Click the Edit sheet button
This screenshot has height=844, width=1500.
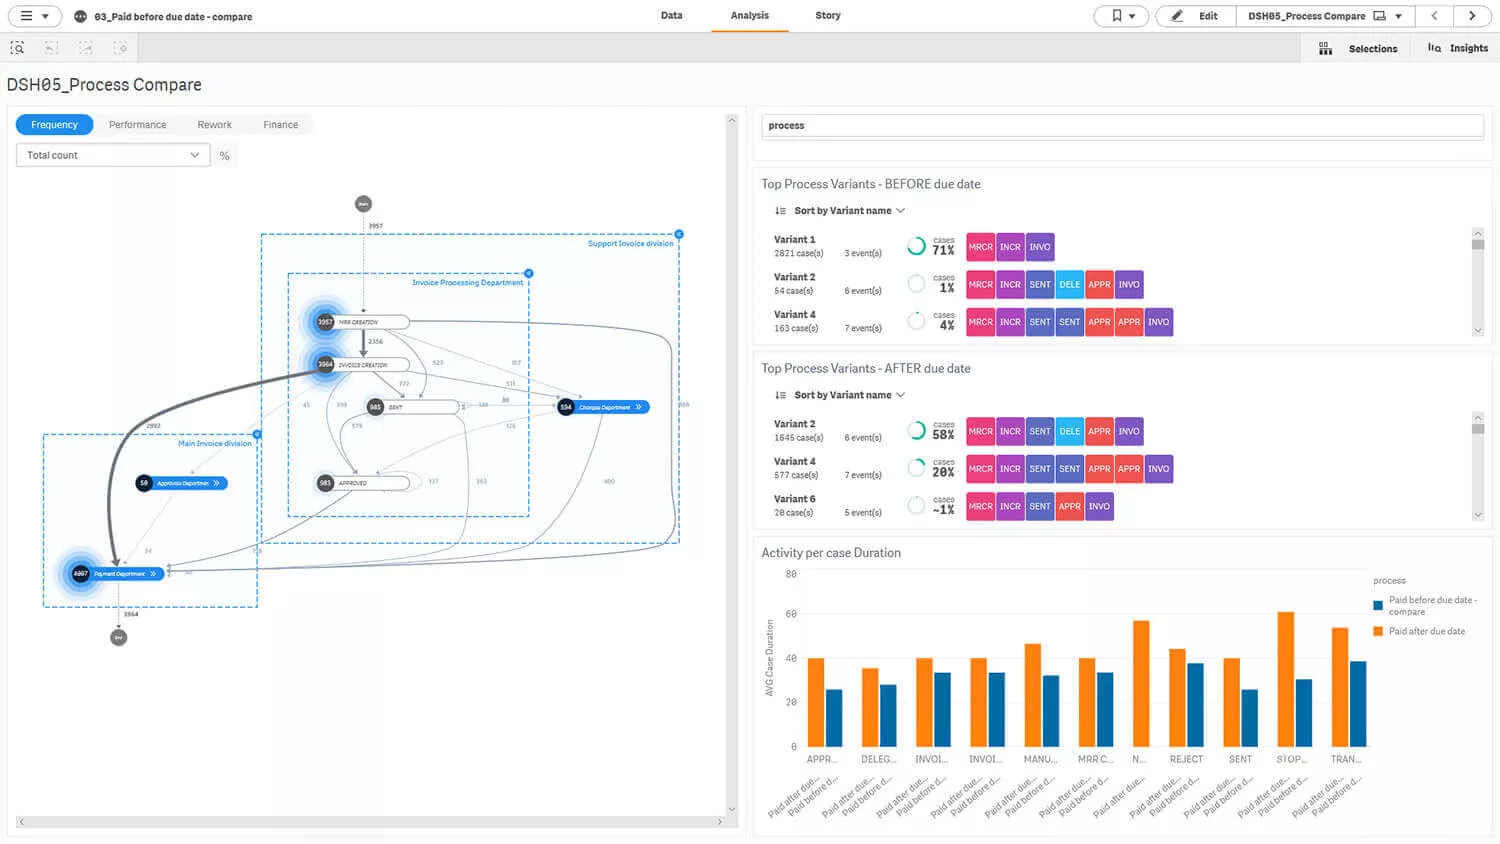(1196, 16)
